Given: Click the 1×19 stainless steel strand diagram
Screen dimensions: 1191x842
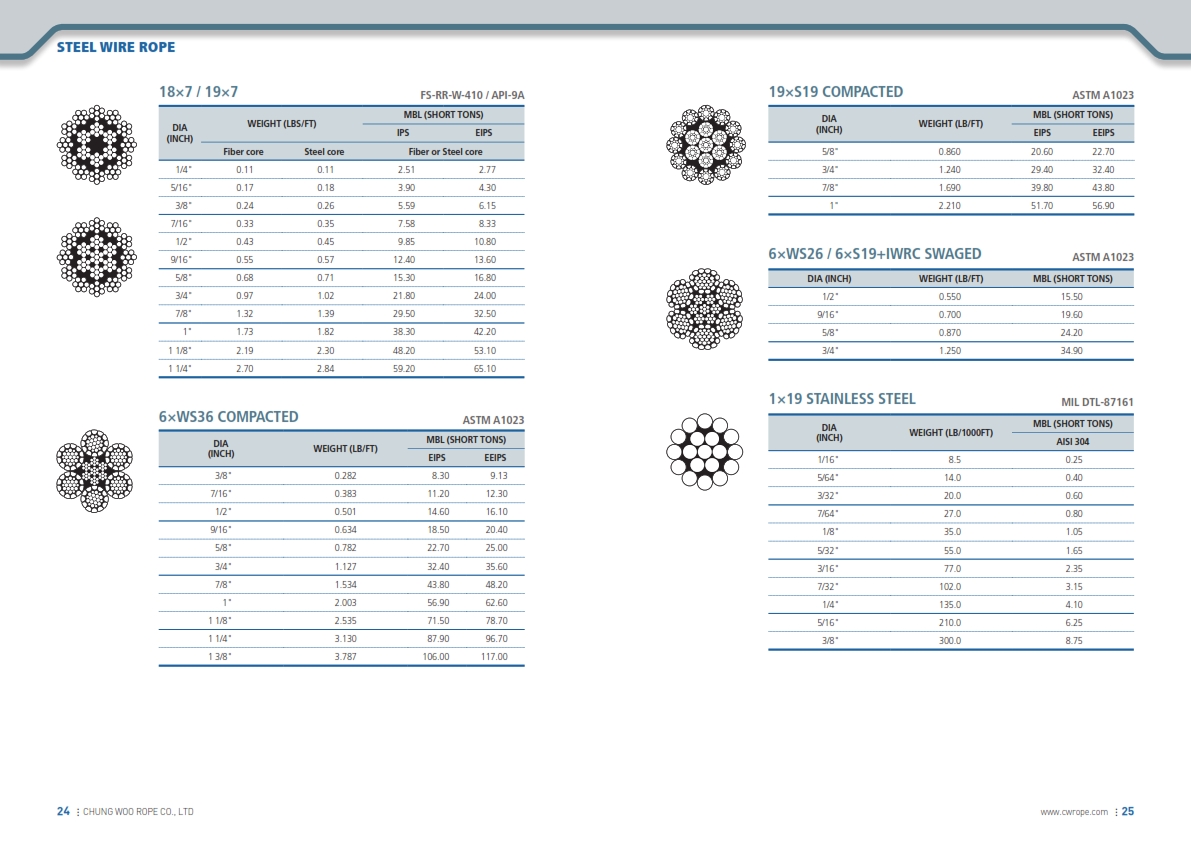Looking at the screenshot, I should click(704, 452).
